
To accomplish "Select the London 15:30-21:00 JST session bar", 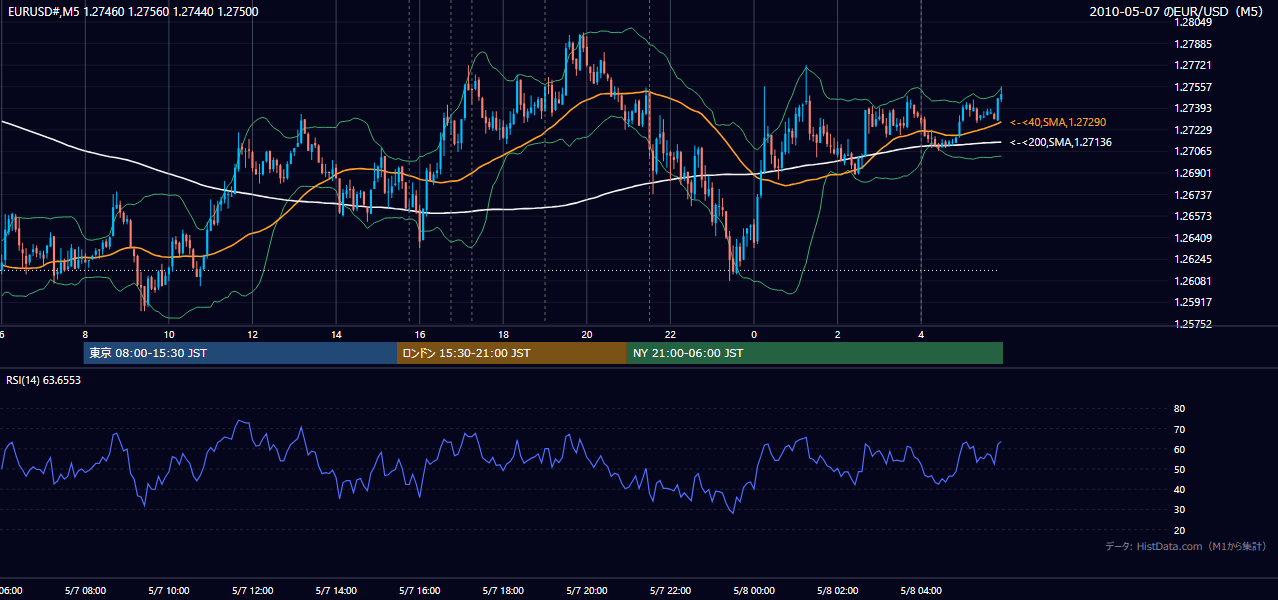I will [x=512, y=353].
